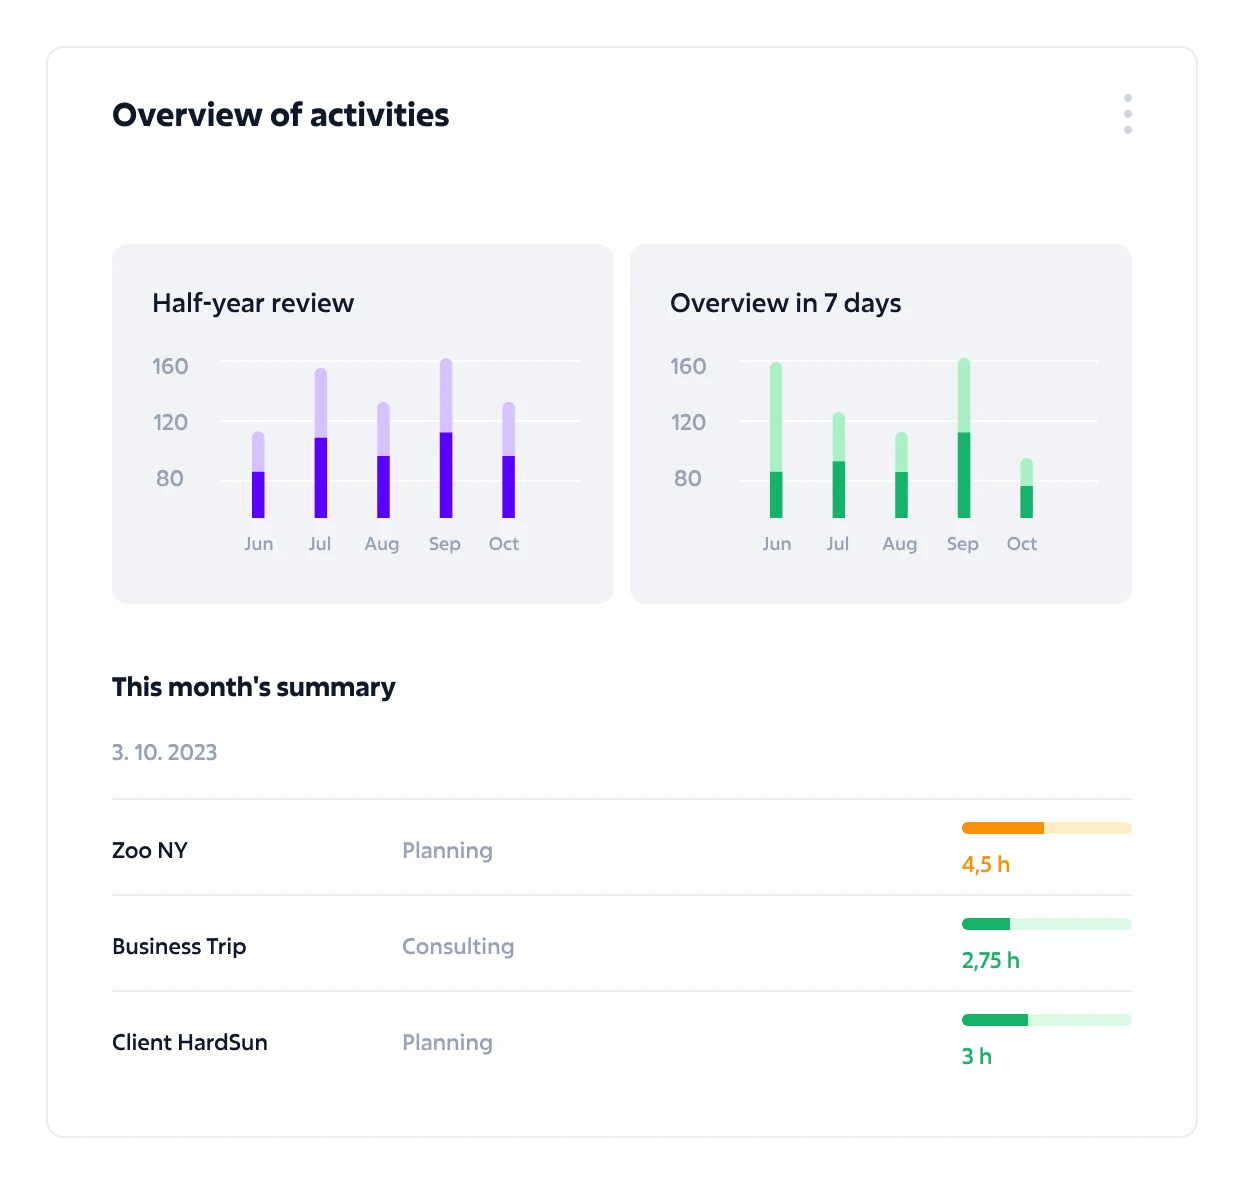Click the 3 h duration value

pyautogui.click(x=977, y=1056)
